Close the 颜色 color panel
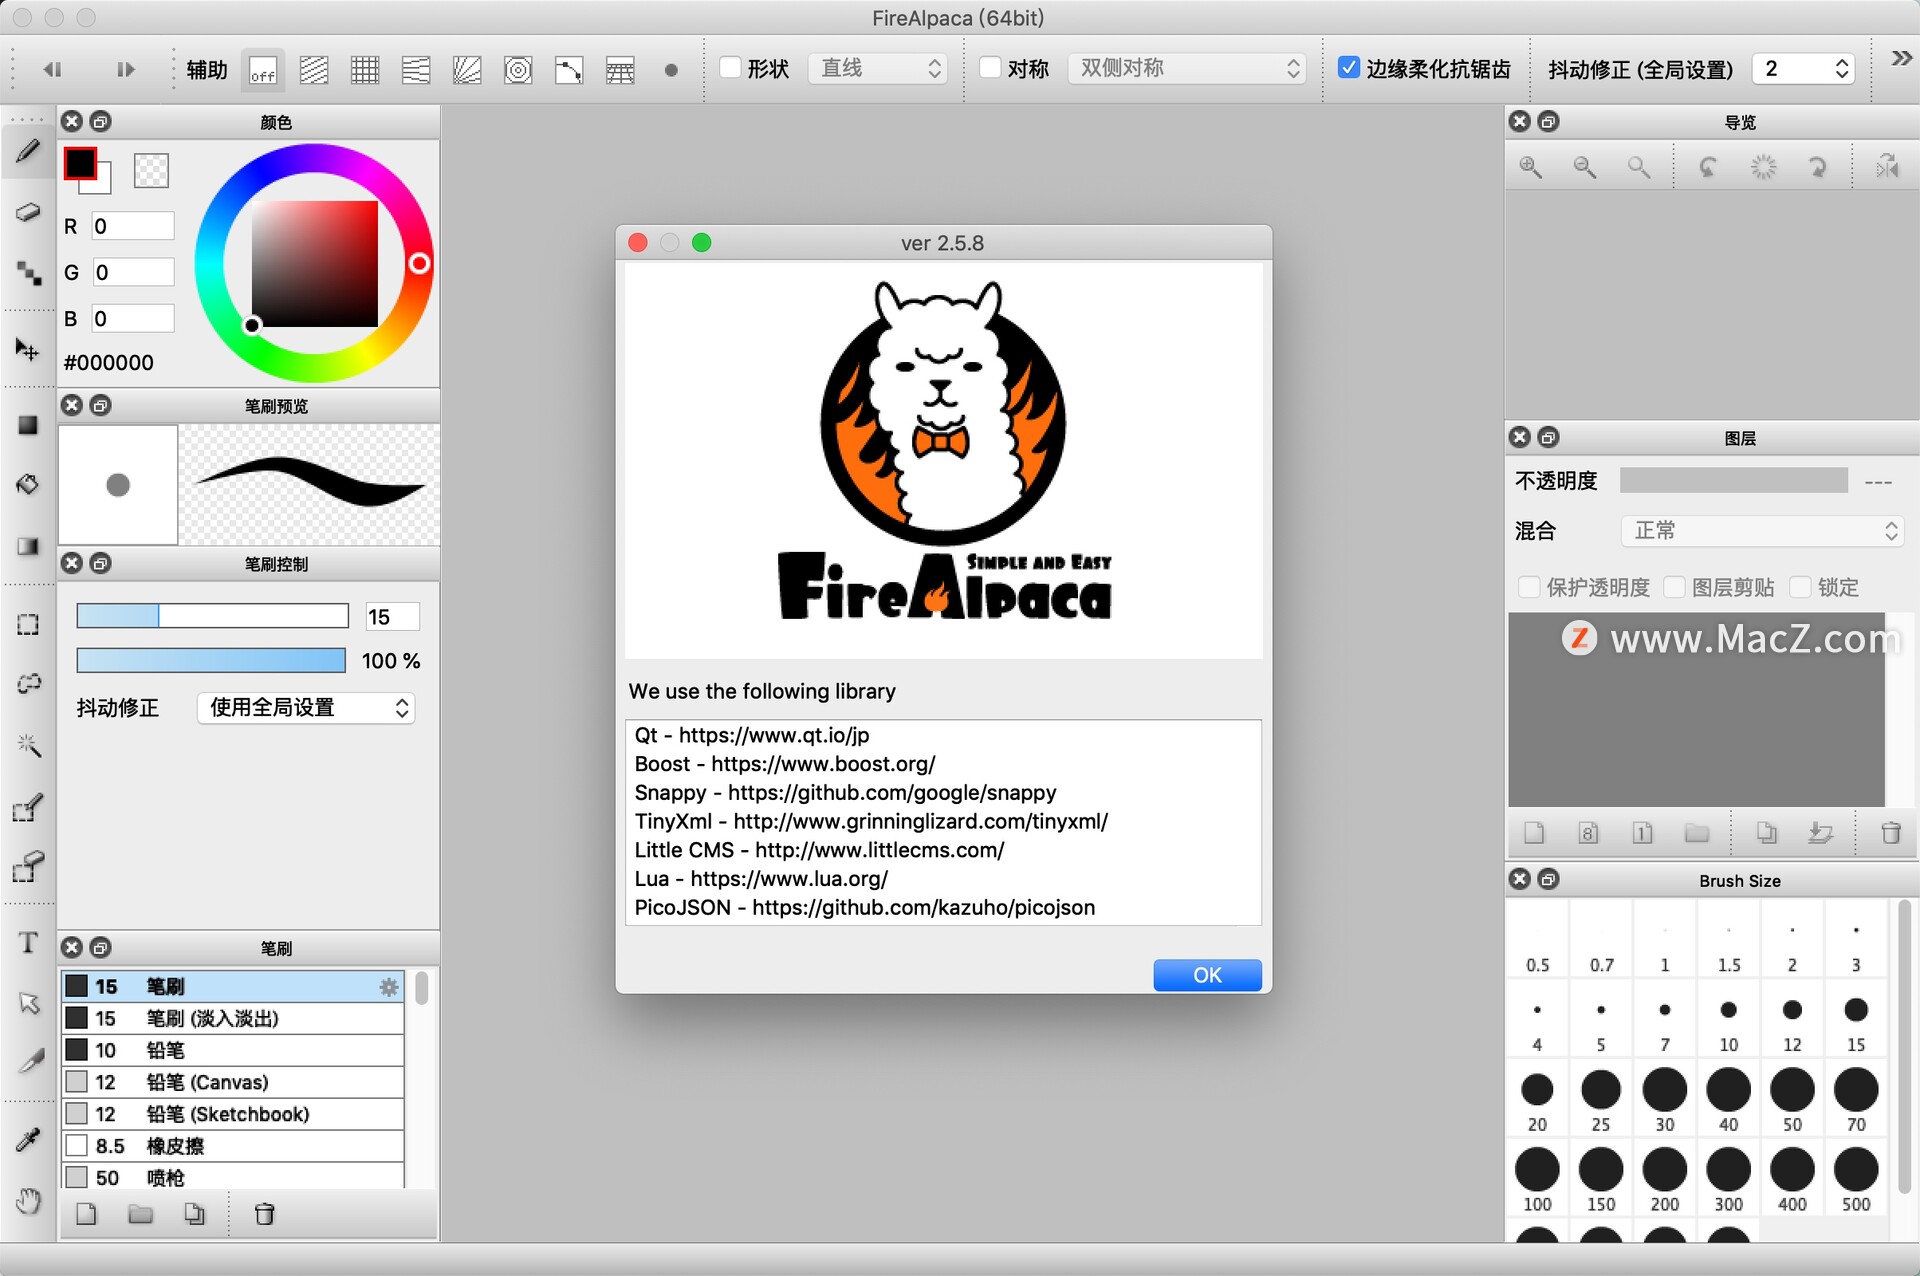Image resolution: width=1920 pixels, height=1276 pixels. (72, 122)
